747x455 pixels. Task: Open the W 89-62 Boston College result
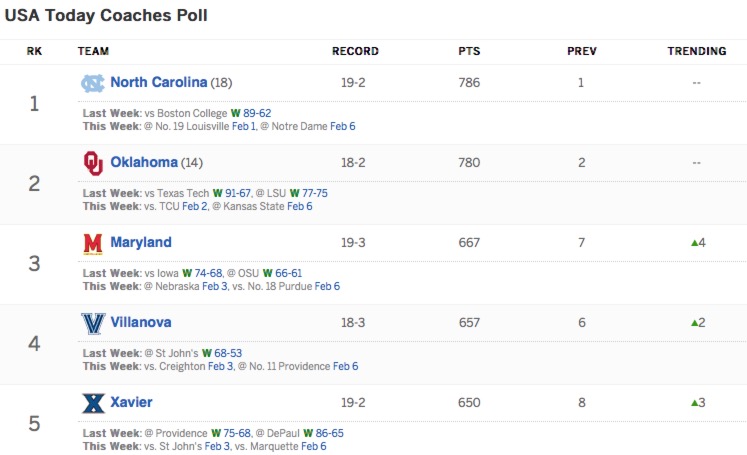[x=251, y=113]
